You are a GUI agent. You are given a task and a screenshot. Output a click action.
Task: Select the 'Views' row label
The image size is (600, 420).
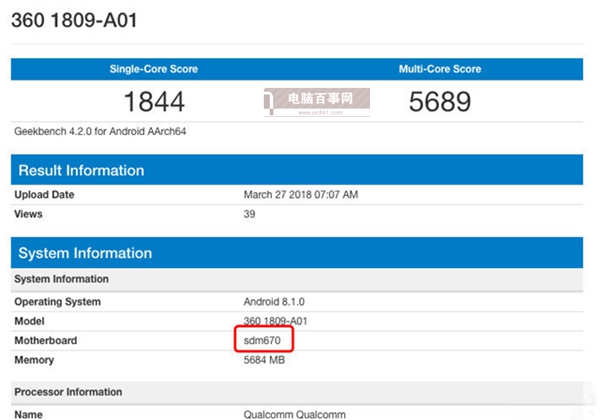pyautogui.click(x=28, y=214)
